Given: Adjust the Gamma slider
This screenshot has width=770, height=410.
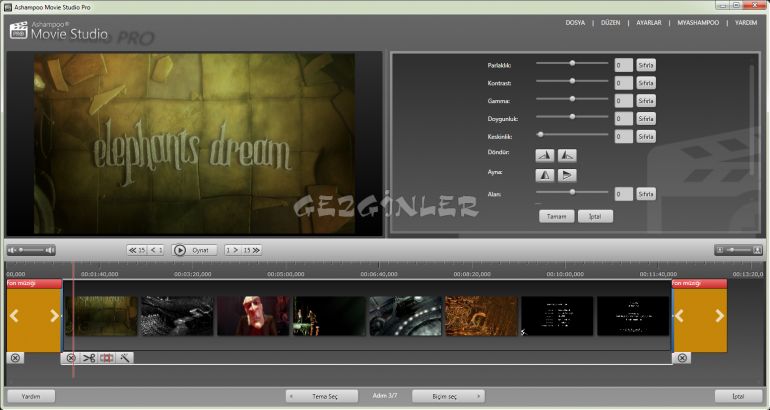Looking at the screenshot, I should tap(572, 99).
